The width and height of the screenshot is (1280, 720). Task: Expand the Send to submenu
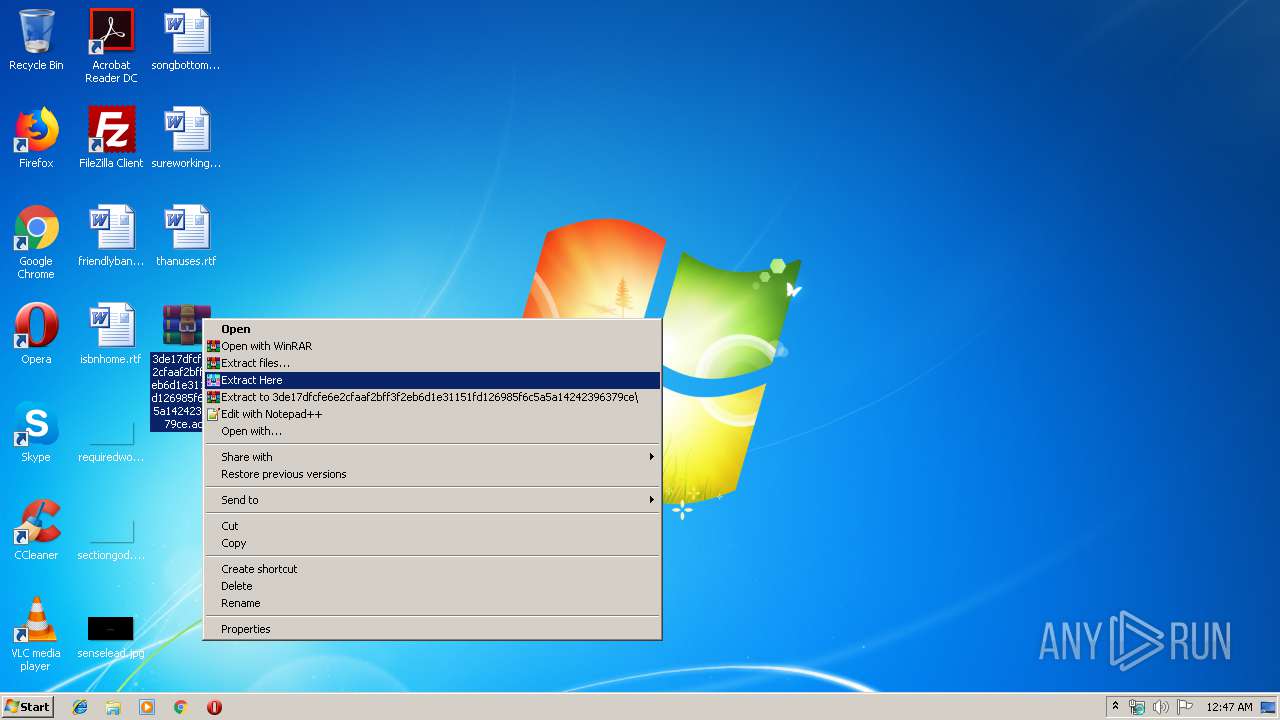(432, 500)
